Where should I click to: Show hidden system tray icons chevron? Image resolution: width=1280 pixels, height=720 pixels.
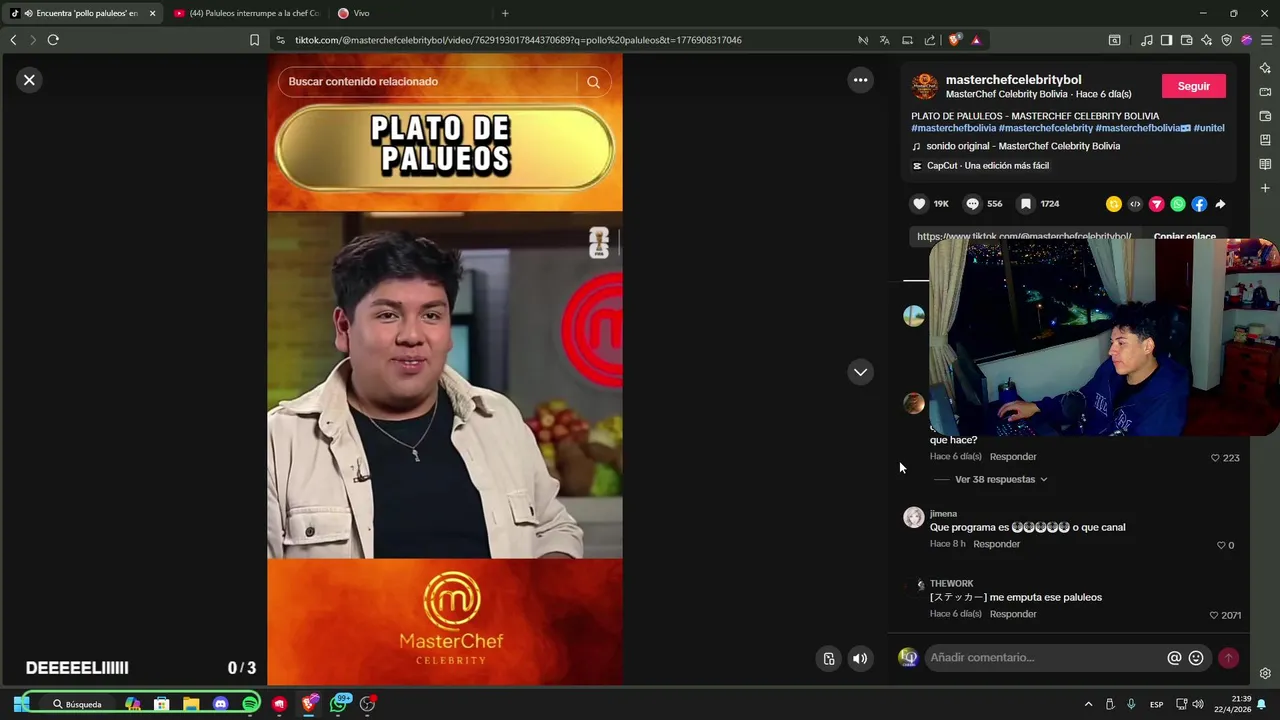1088,704
